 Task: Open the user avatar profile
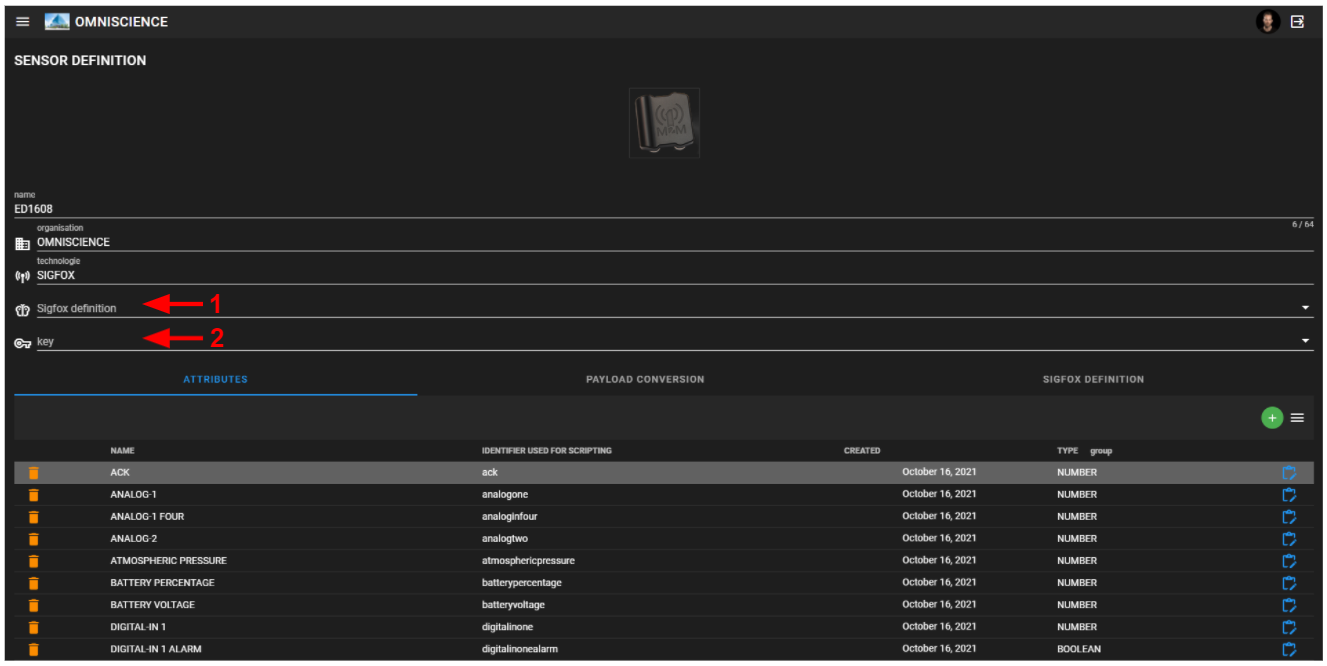(1268, 22)
